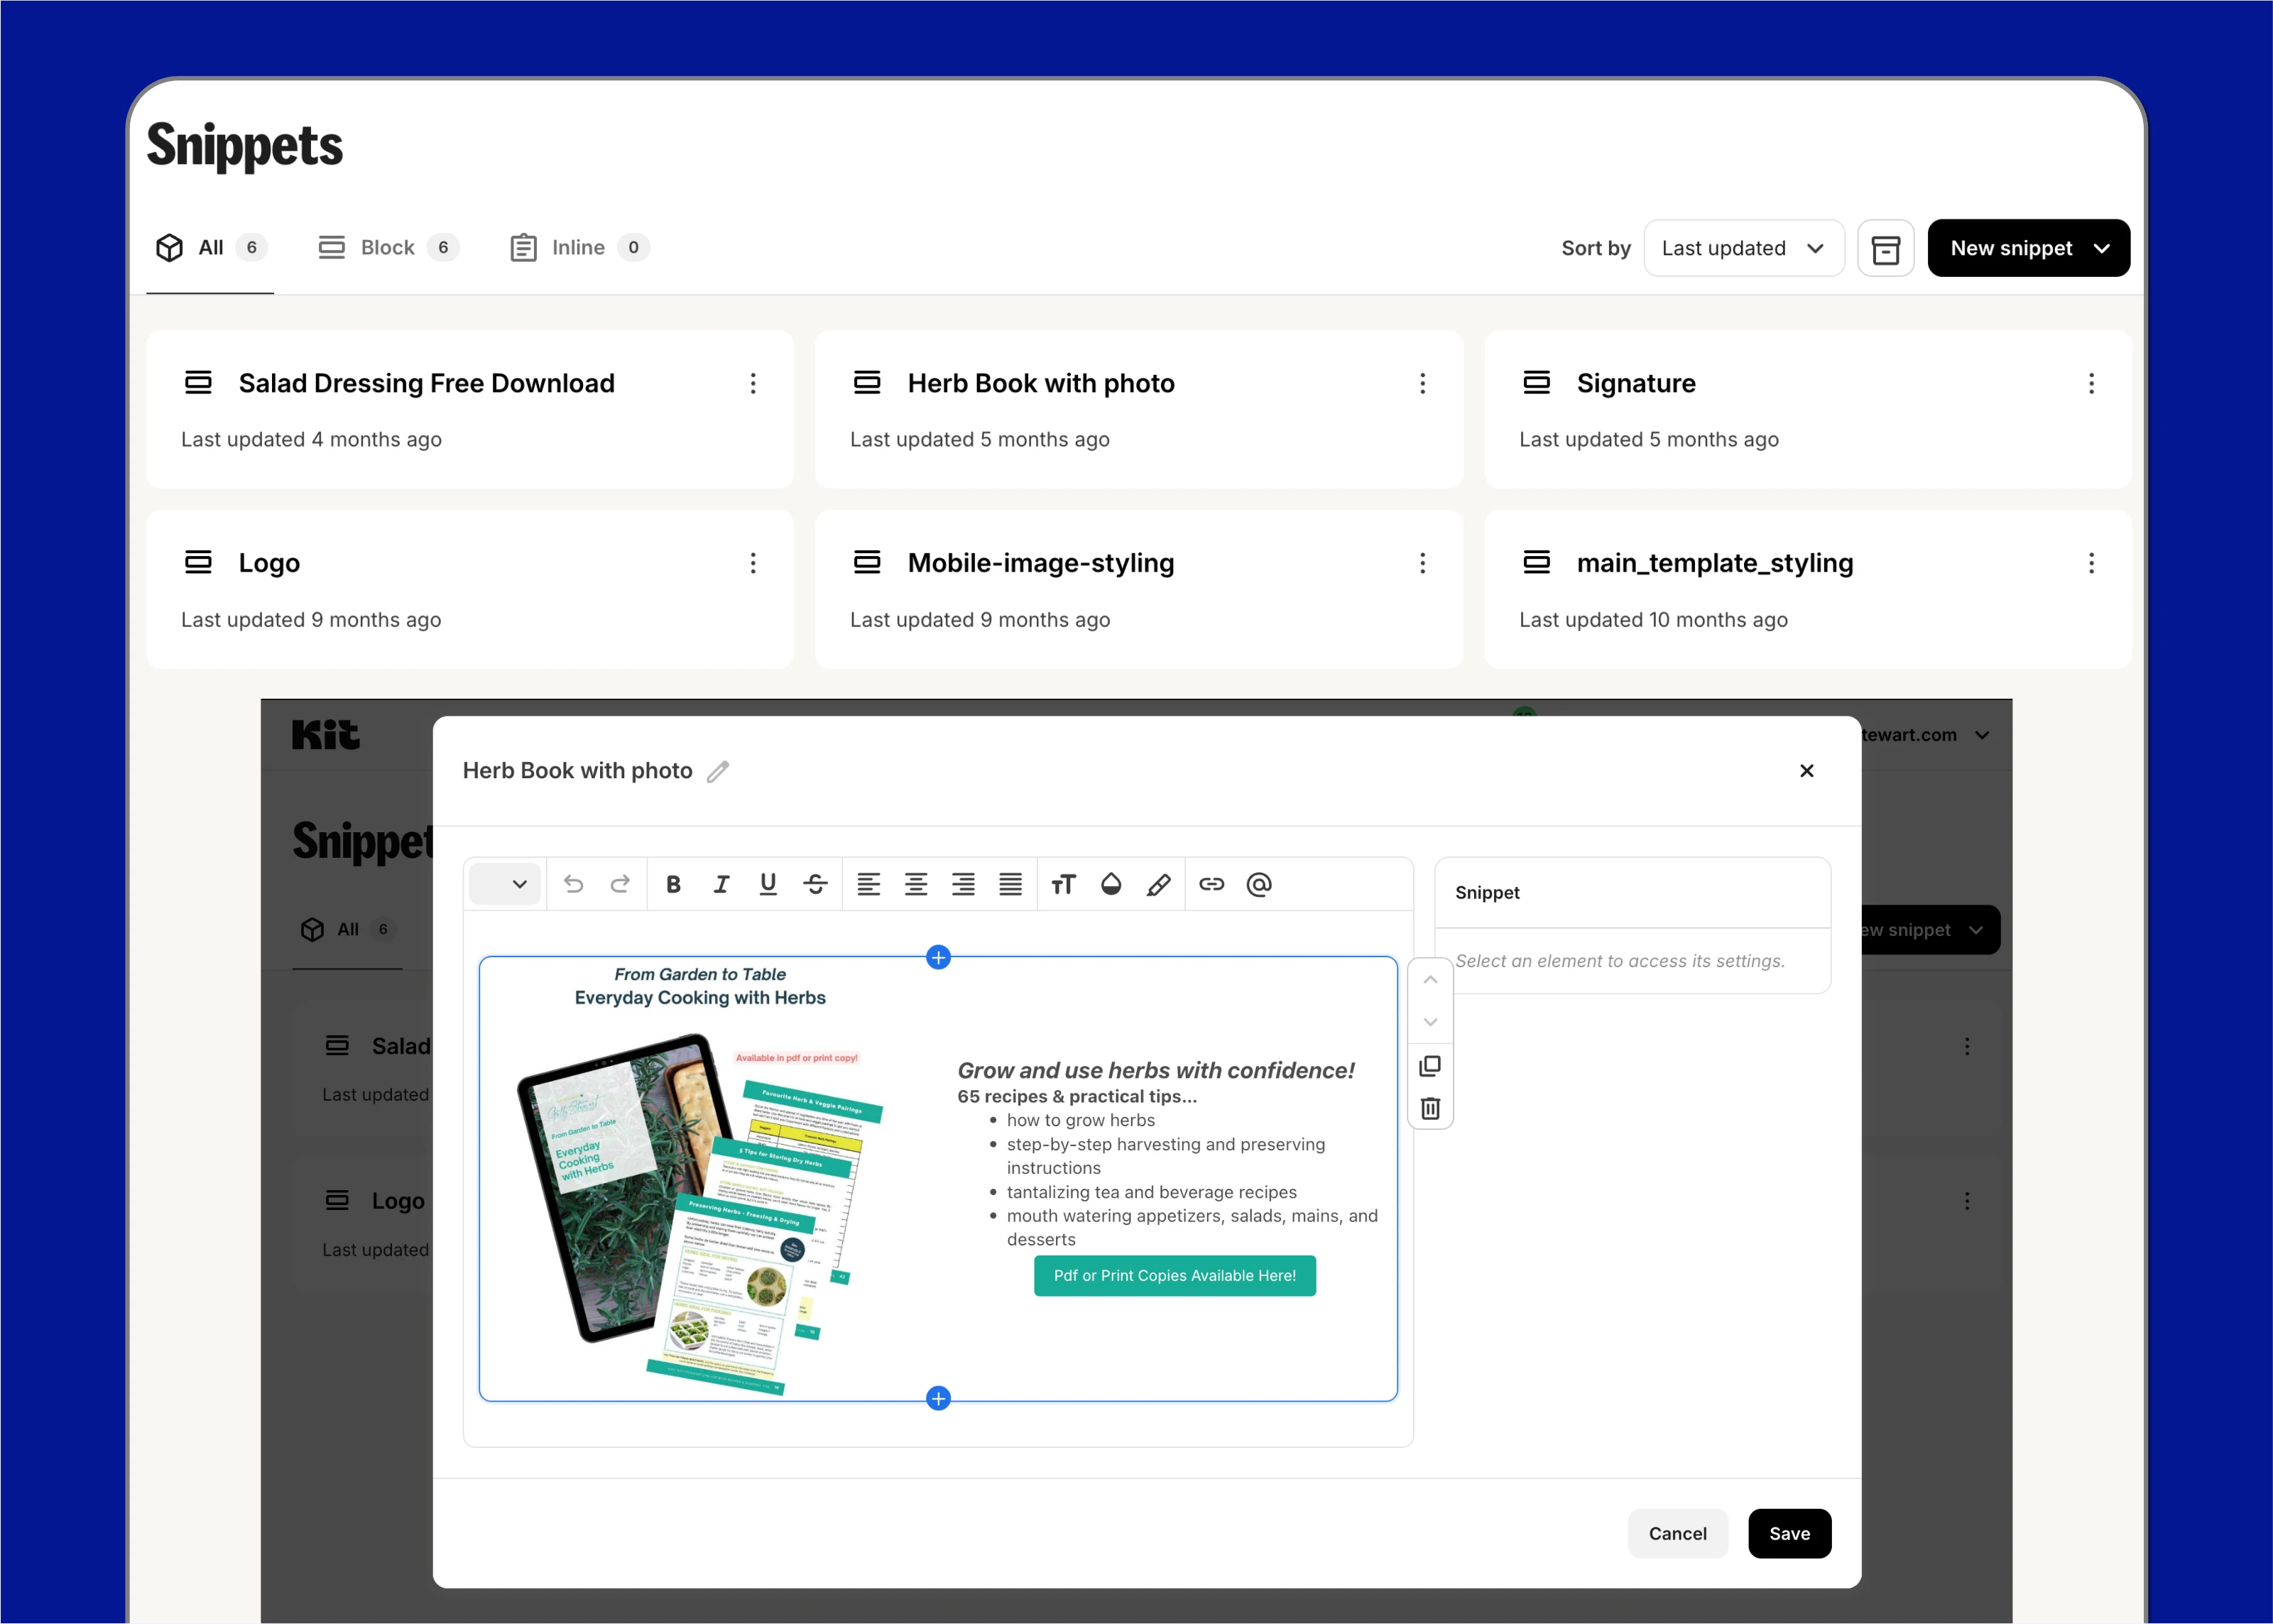Delete the selected element with the trash icon
Screen dimensions: 2273x1624
[1430, 1107]
